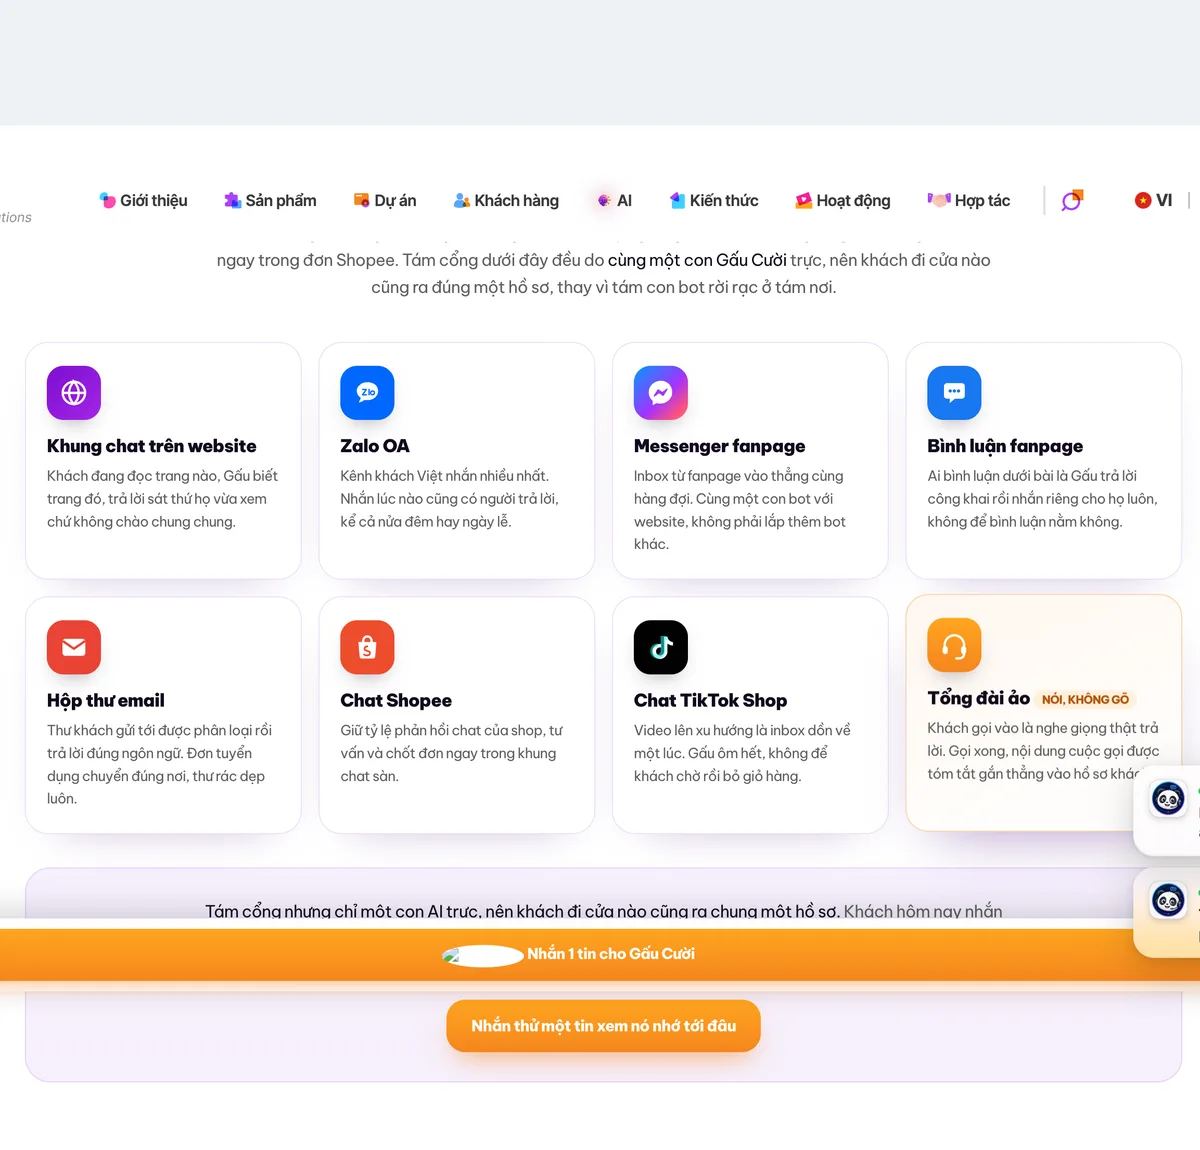
Task: Open the Khách hàng menu
Action: pyautogui.click(x=506, y=200)
